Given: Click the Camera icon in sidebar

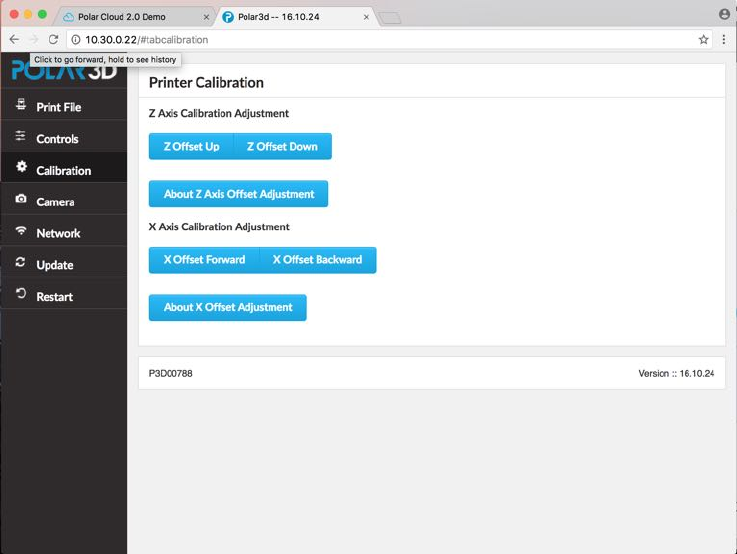Looking at the screenshot, I should point(21,200).
